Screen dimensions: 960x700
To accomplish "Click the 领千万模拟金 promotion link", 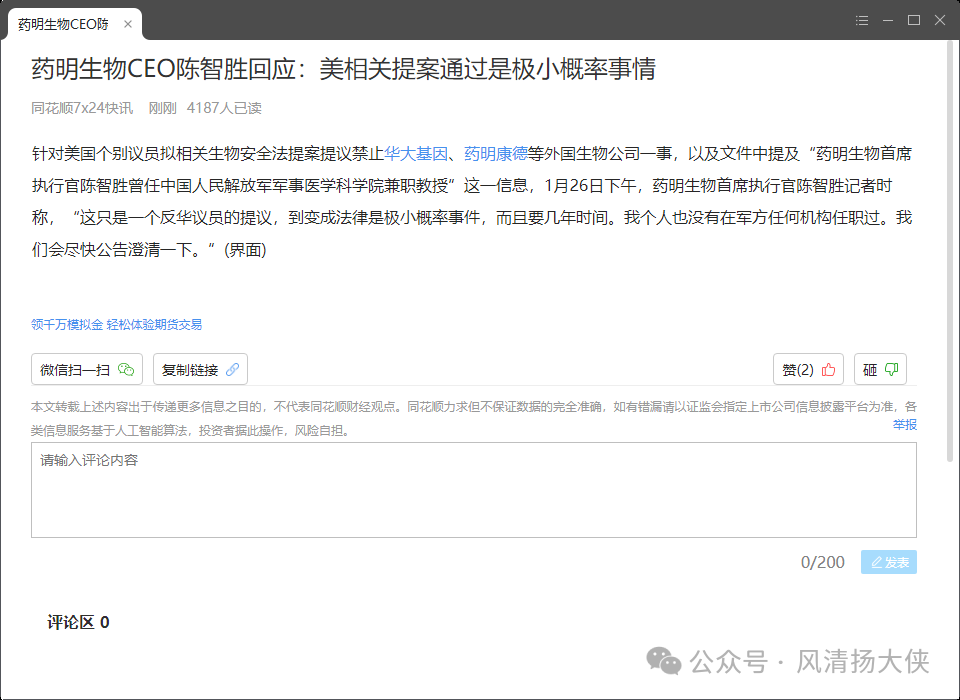I will (67, 325).
